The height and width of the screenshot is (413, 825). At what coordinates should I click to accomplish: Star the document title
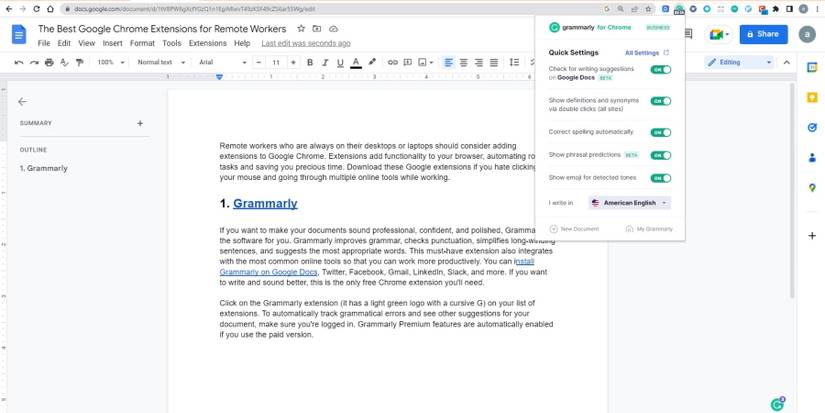[301, 28]
